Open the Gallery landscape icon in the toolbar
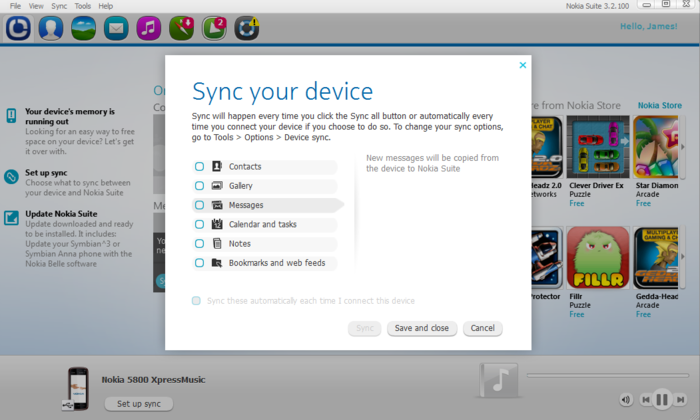The image size is (700, 420). [83, 28]
